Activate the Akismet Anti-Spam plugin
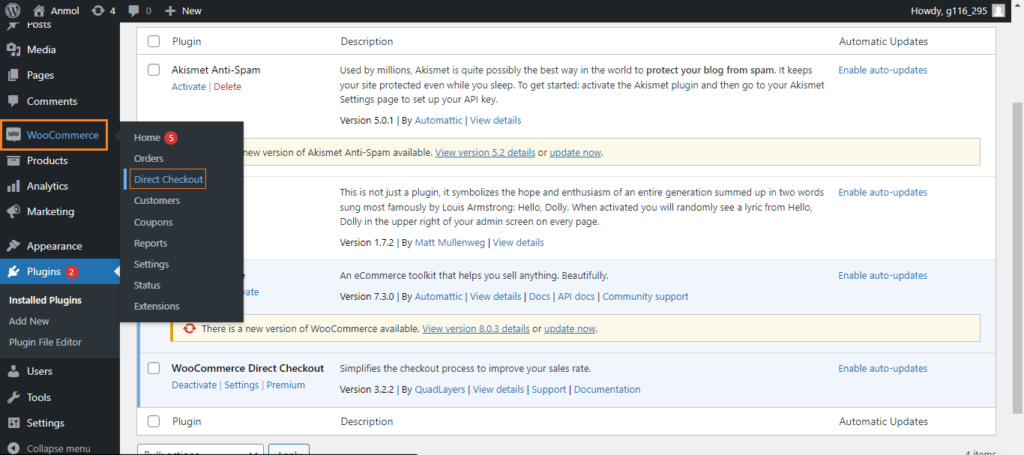The width and height of the screenshot is (1024, 455). pyautogui.click(x=189, y=87)
